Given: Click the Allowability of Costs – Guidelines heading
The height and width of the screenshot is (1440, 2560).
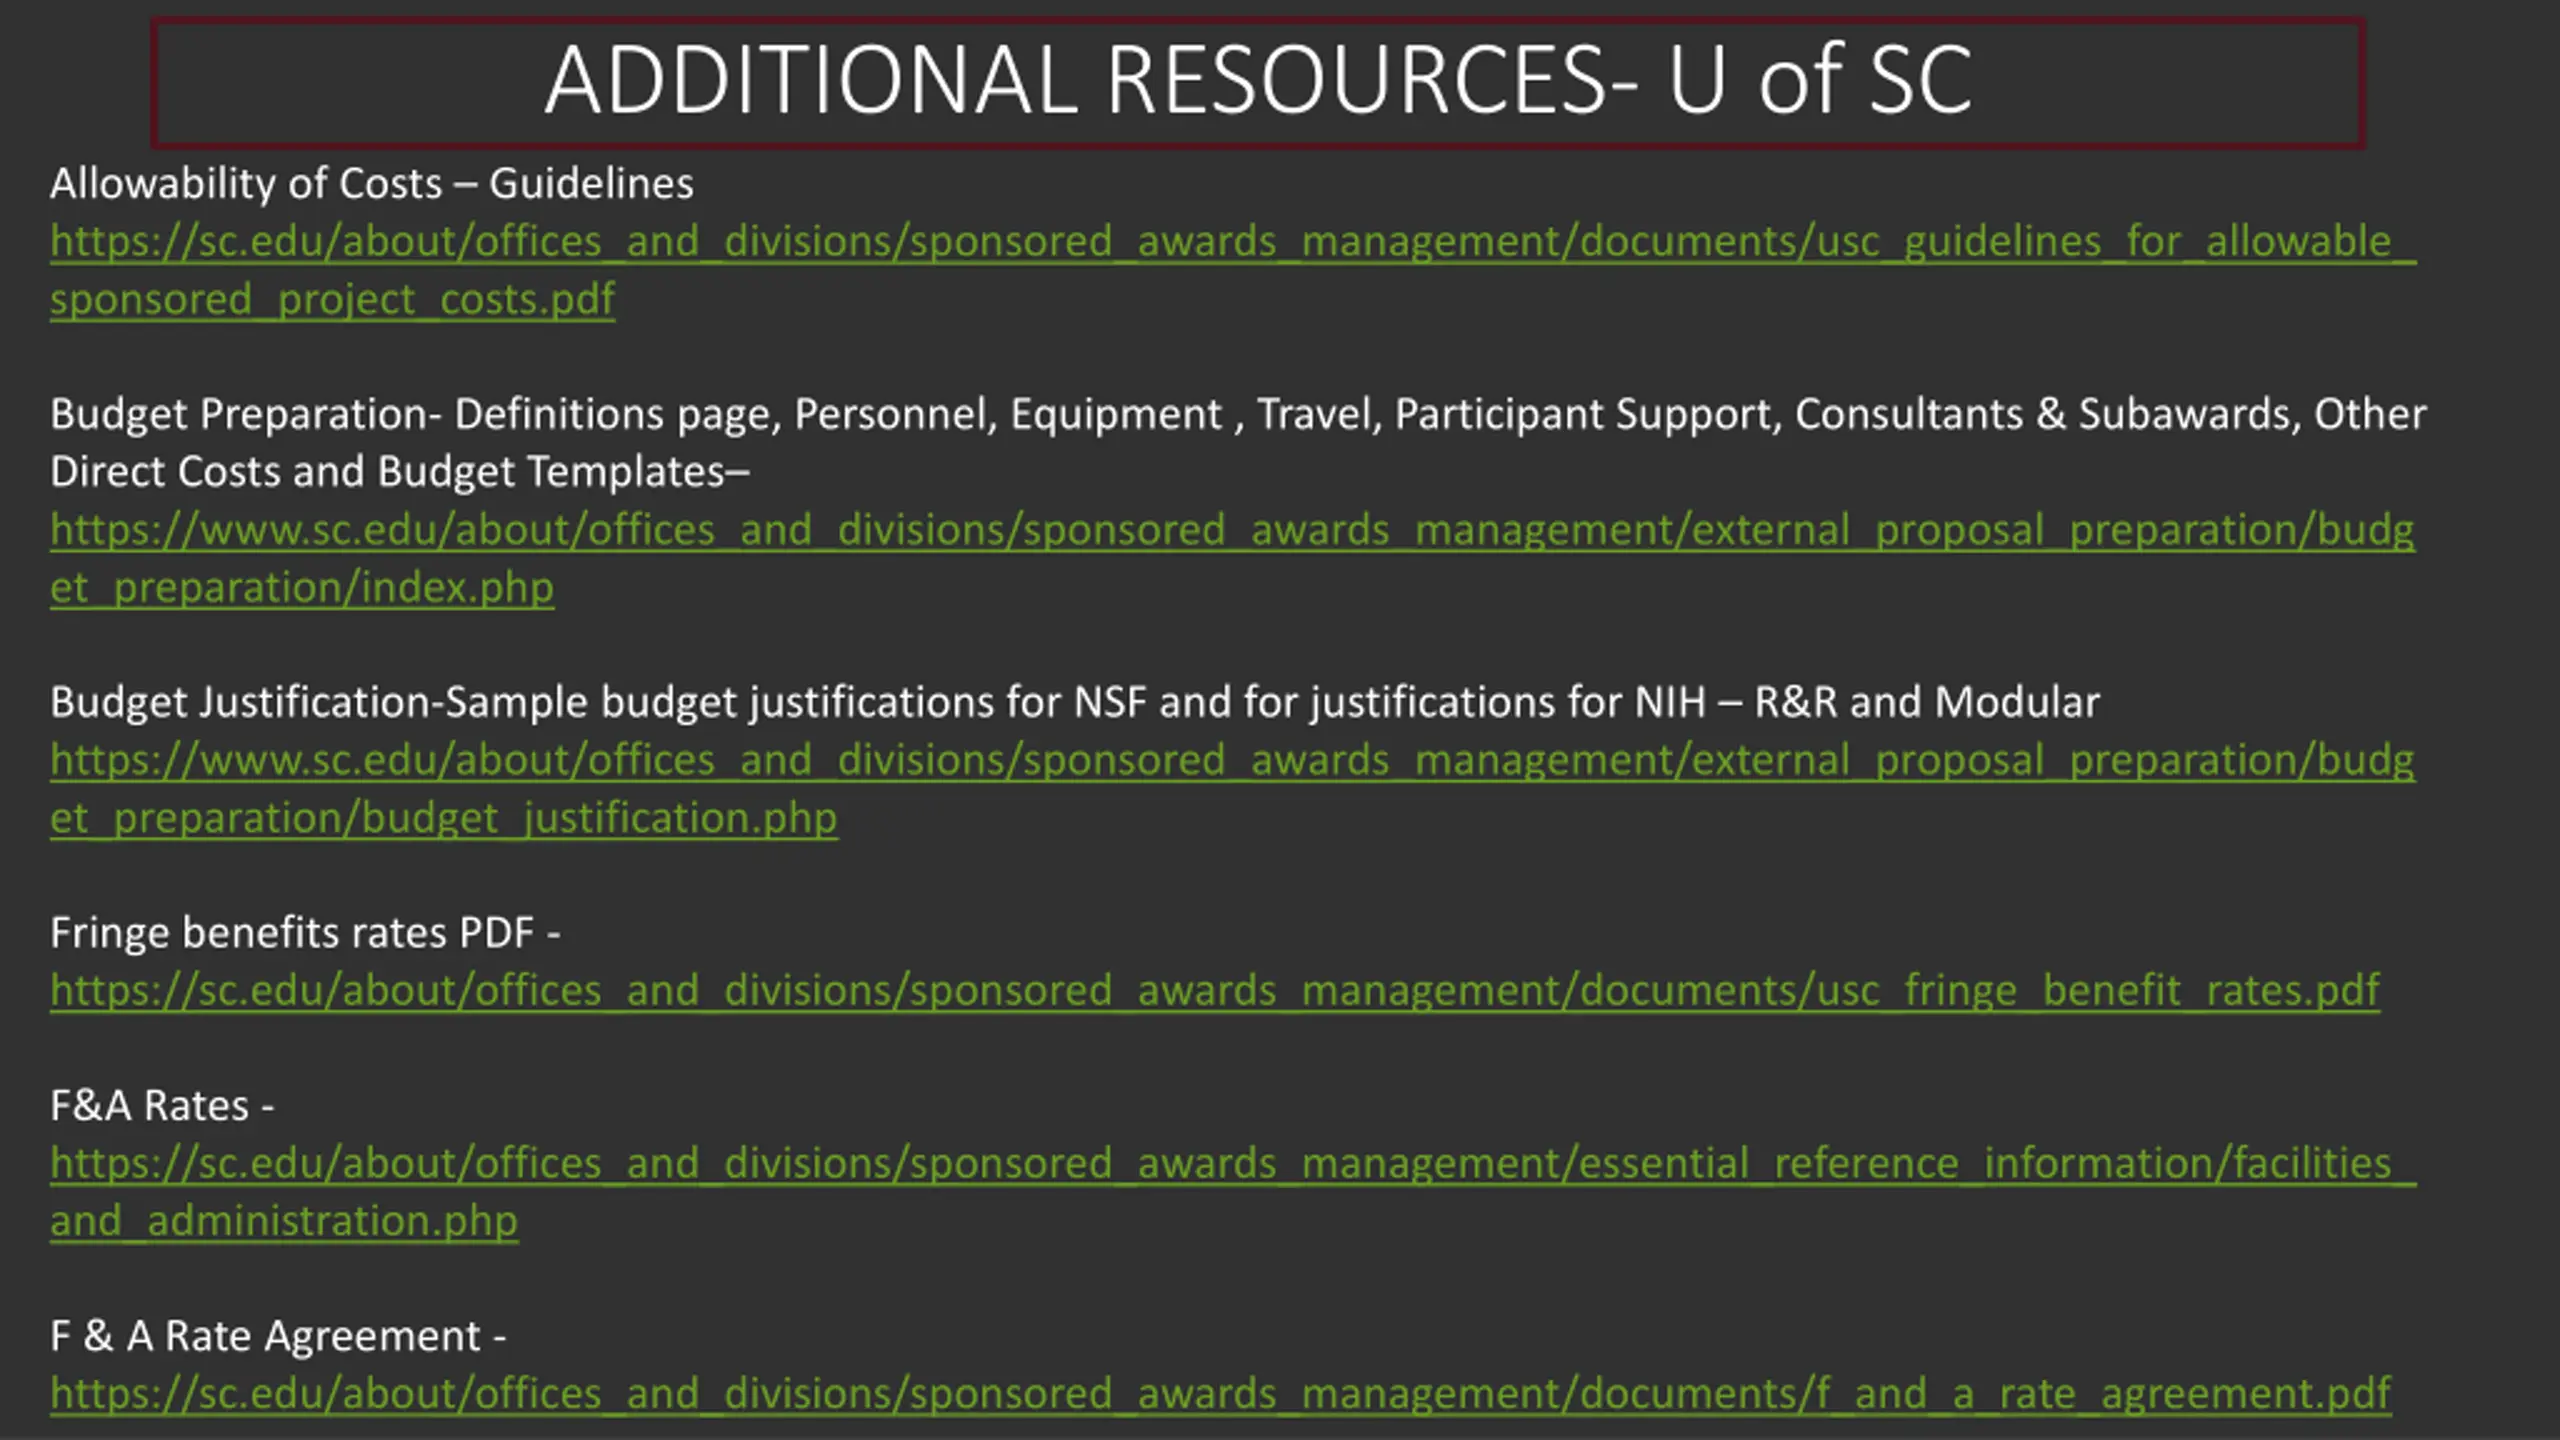Looking at the screenshot, I should point(371,184).
